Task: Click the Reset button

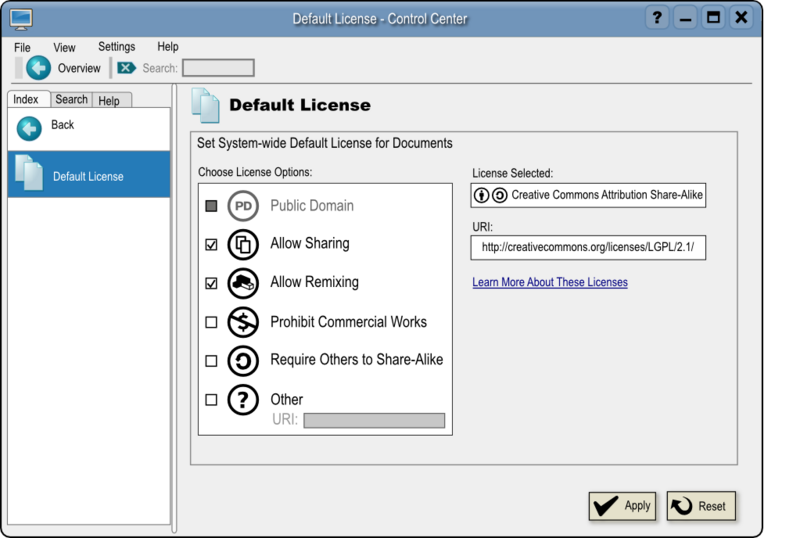Action: (x=701, y=506)
